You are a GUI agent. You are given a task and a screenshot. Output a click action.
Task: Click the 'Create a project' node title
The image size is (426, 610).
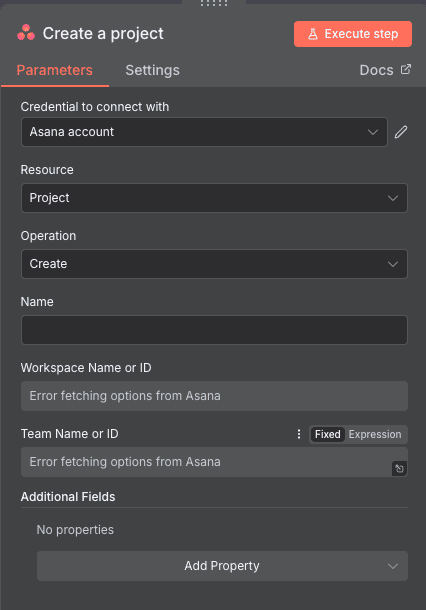tap(103, 33)
